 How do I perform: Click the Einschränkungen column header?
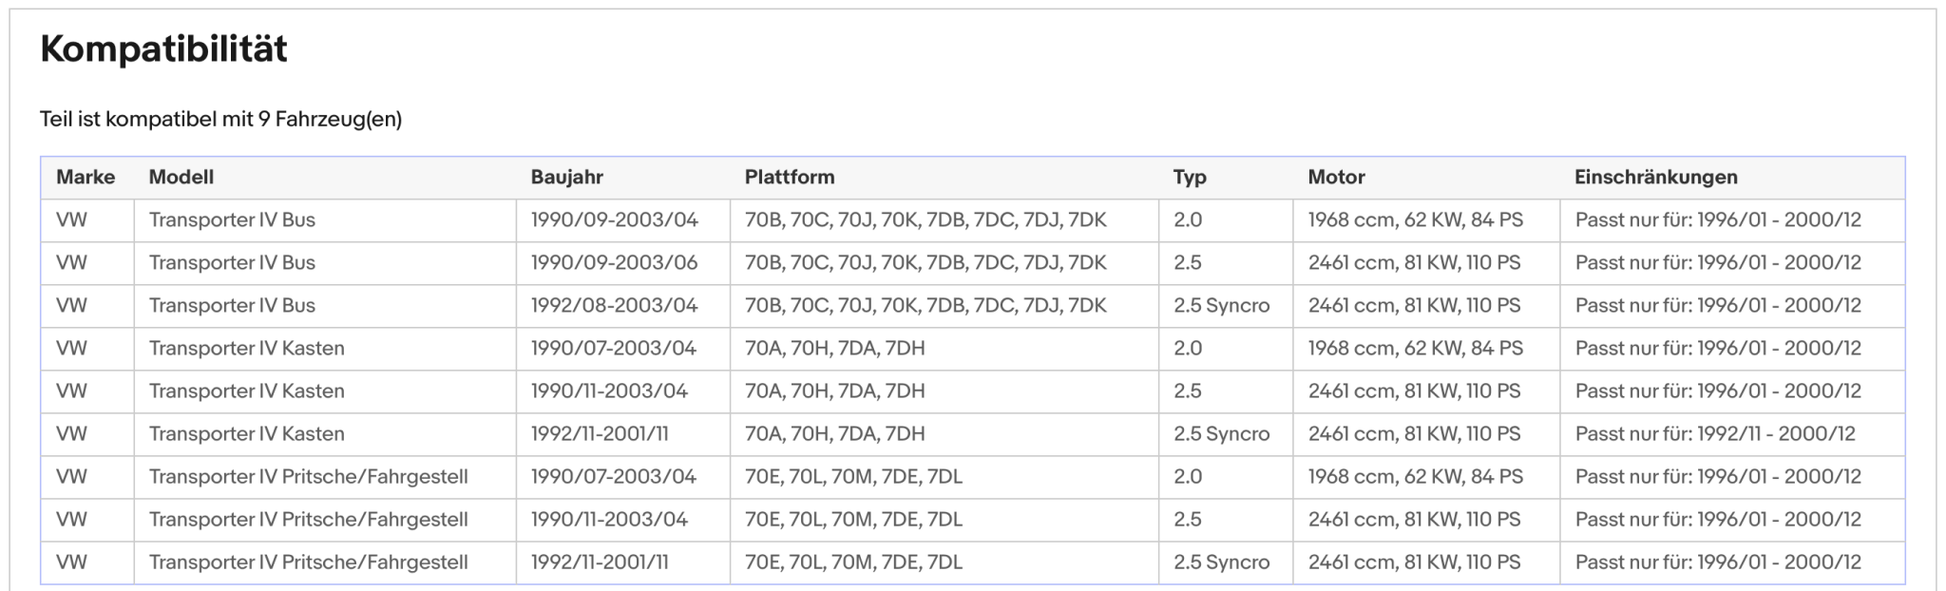click(x=1655, y=177)
